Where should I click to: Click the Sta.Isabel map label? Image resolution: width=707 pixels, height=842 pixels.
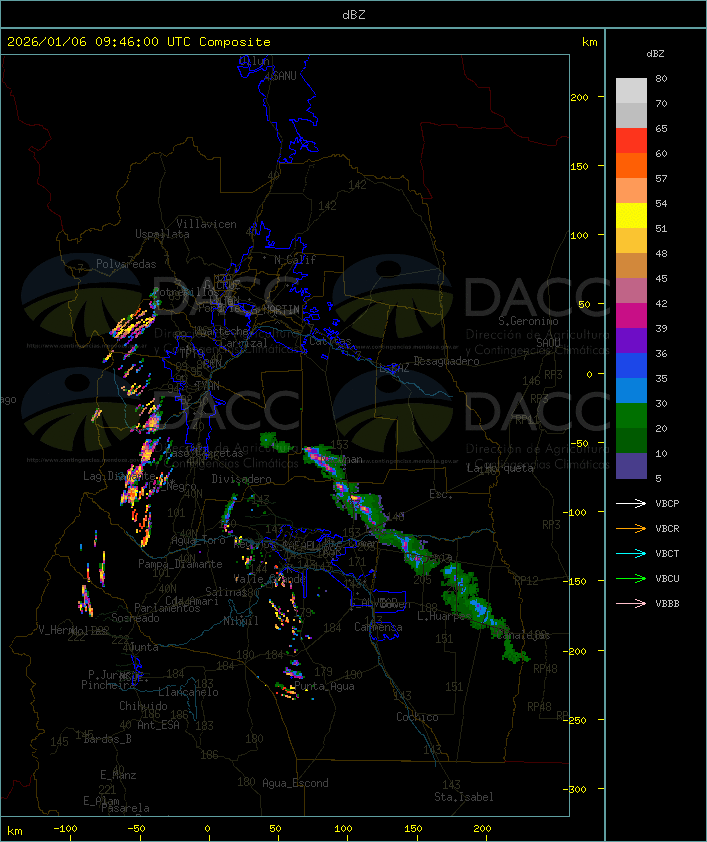pos(464,797)
